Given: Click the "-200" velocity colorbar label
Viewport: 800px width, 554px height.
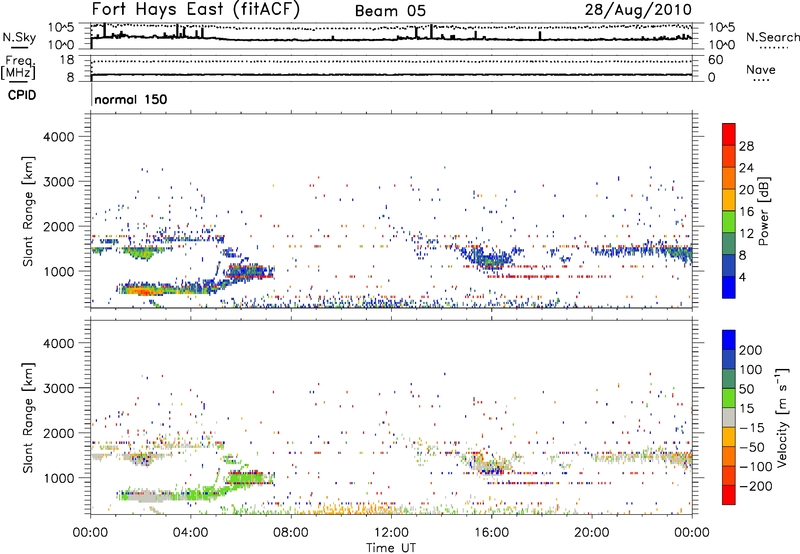Looking at the screenshot, I should pyautogui.click(x=756, y=486).
